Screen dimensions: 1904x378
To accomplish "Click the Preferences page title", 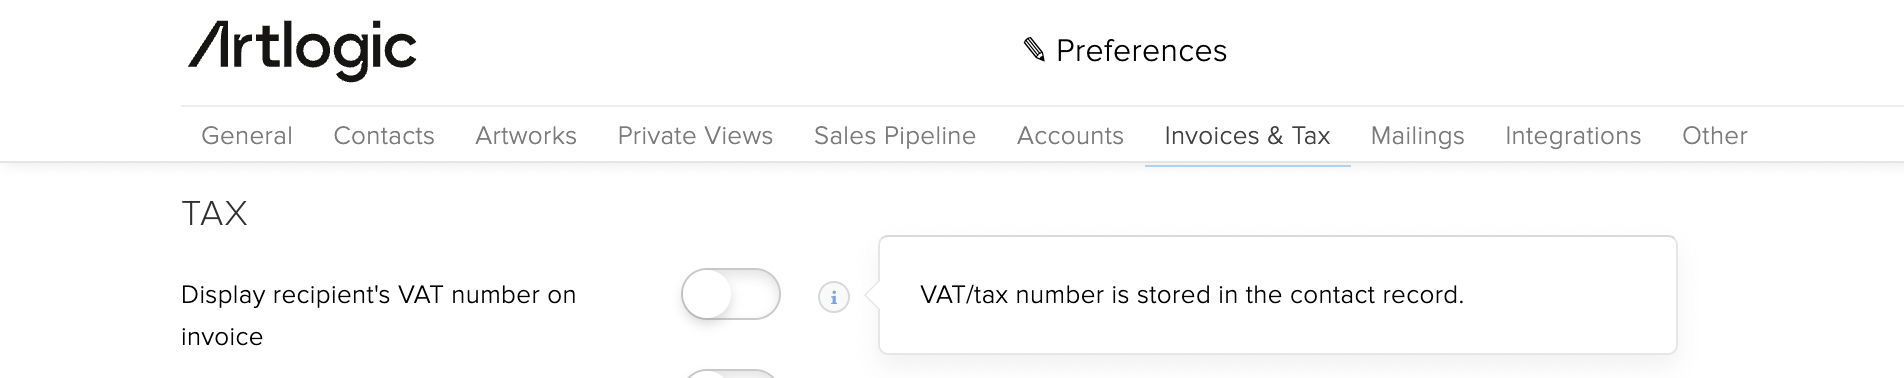I will pyautogui.click(x=1141, y=51).
